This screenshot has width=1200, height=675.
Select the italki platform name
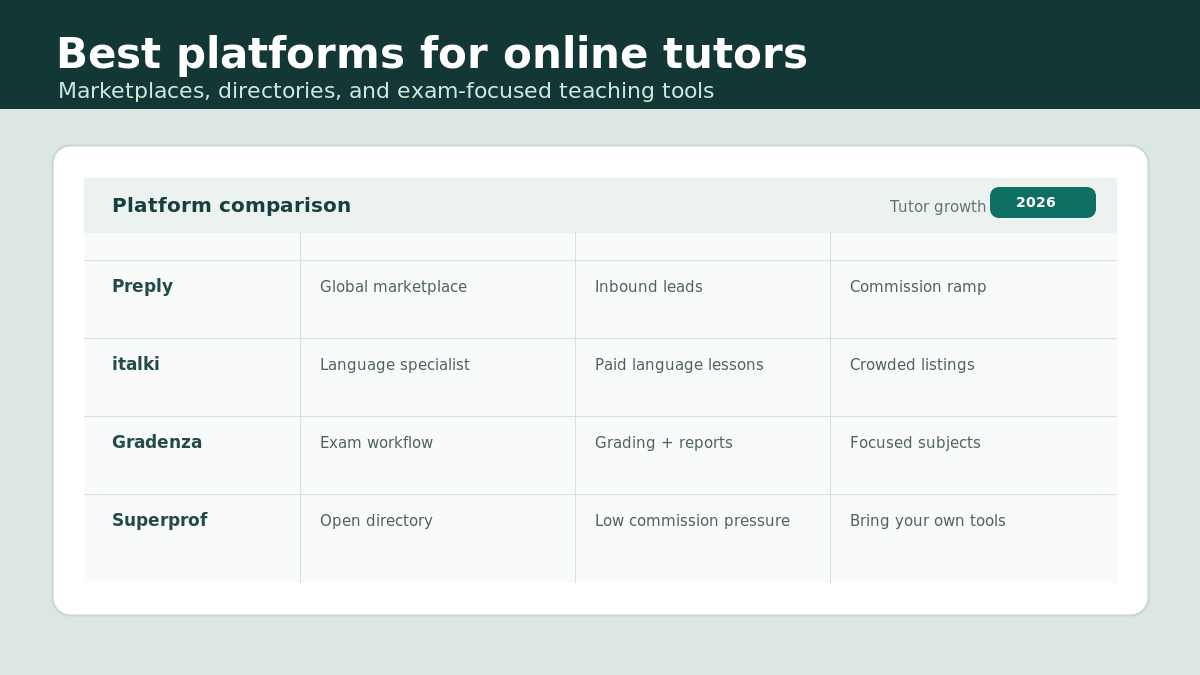[136, 364]
